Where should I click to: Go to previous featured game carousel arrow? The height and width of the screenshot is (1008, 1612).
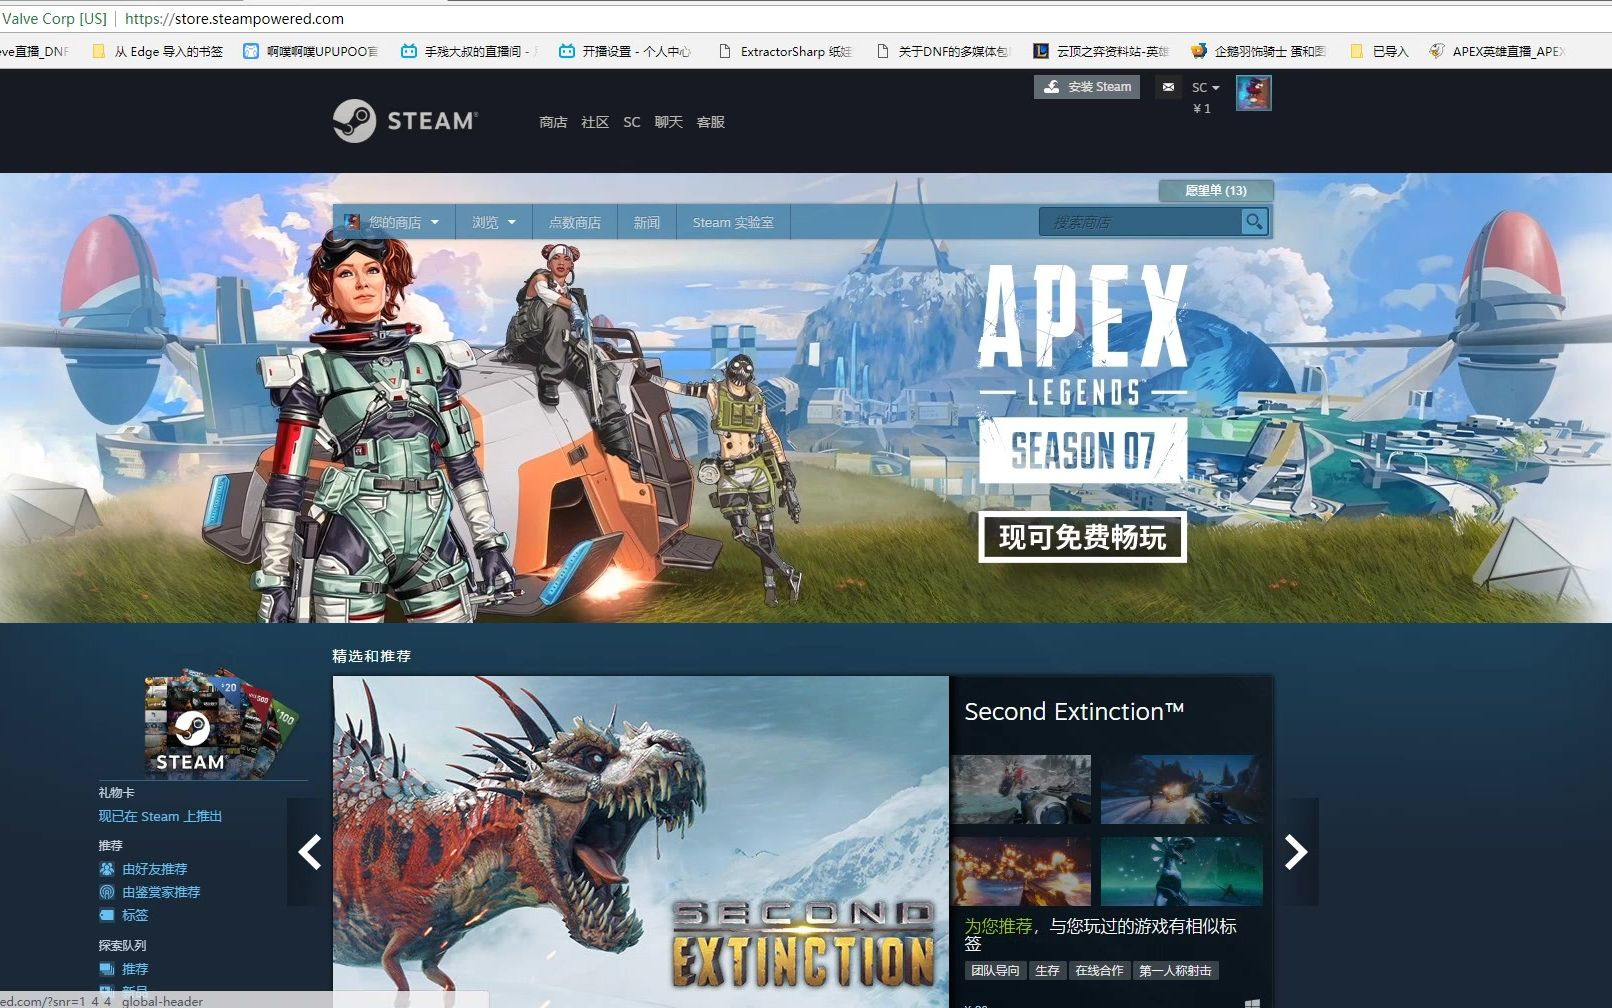point(310,852)
